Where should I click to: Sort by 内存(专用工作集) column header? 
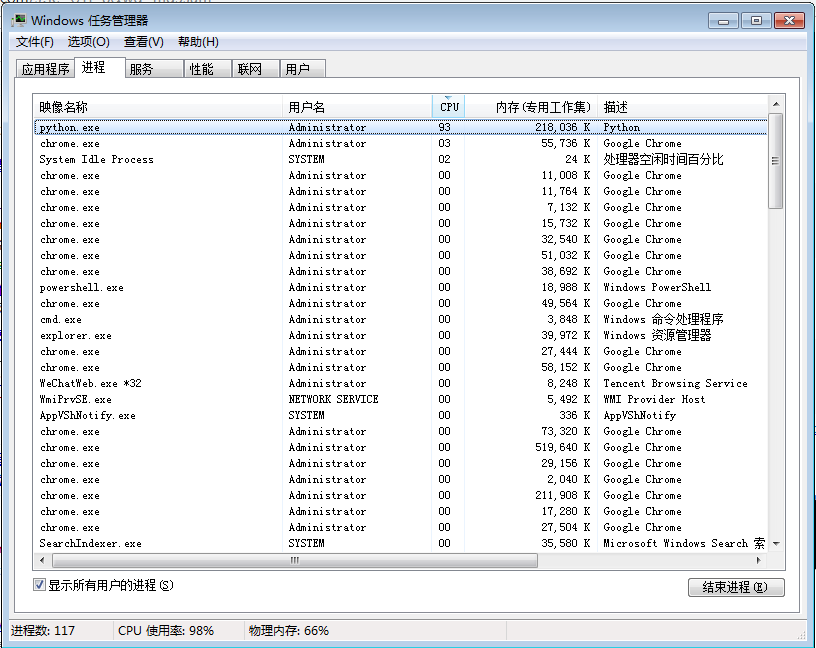click(531, 107)
